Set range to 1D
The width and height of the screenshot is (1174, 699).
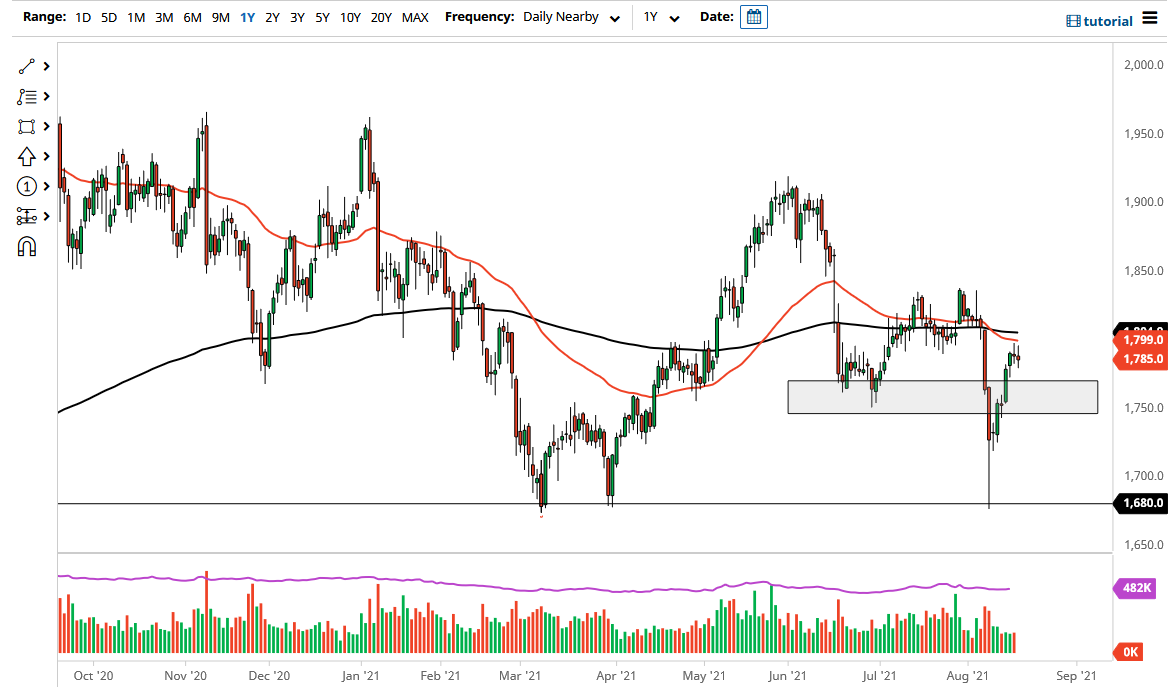(x=83, y=17)
